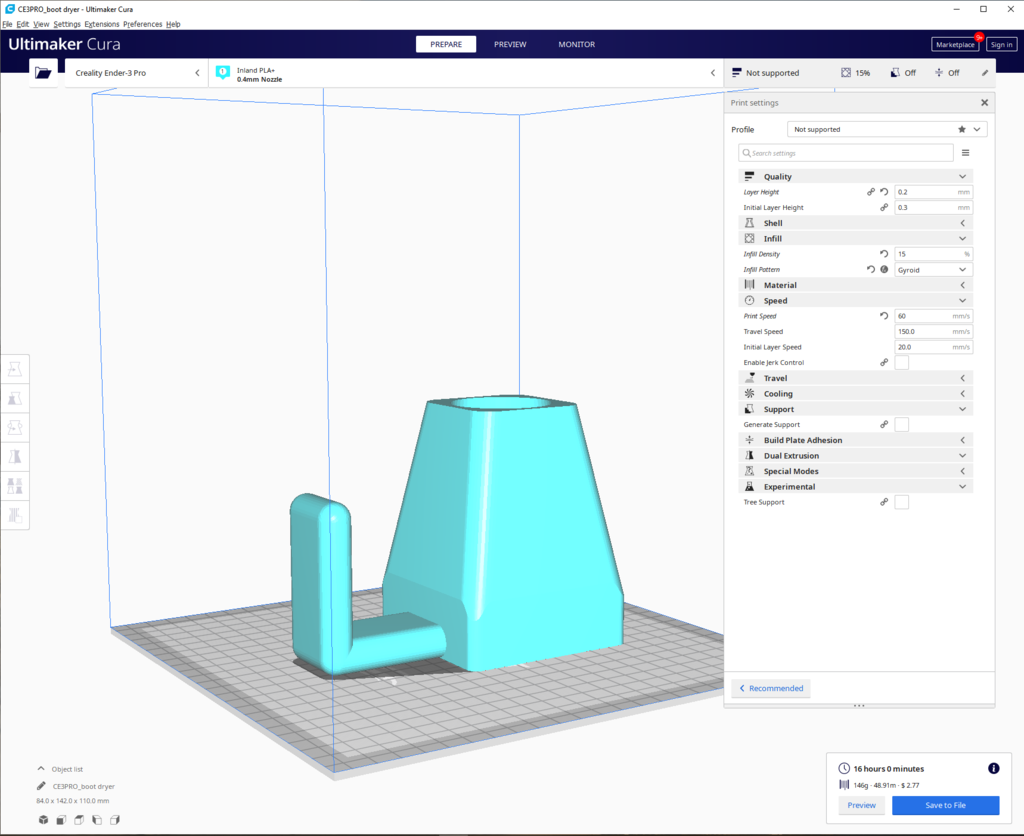Click link icon beside Enable Jerk Control
The image size is (1024, 836).
pyautogui.click(x=884, y=362)
